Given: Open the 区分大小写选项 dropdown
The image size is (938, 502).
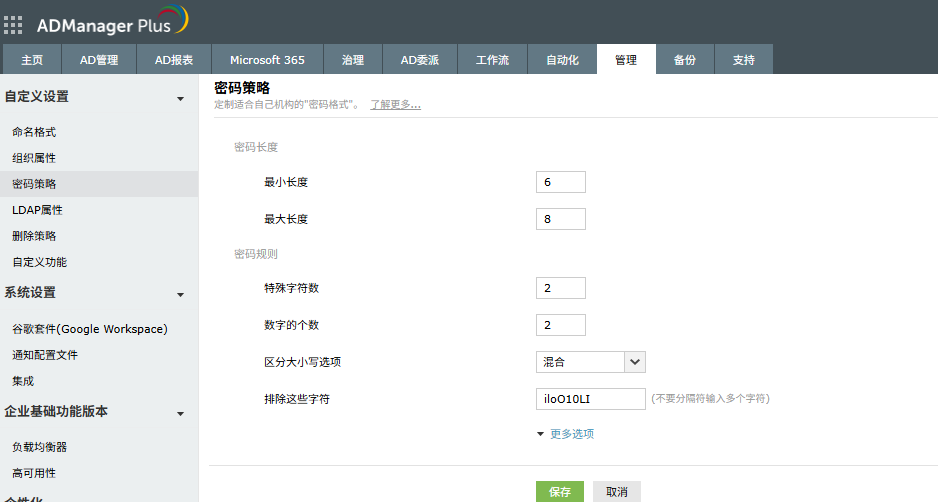Looking at the screenshot, I should click(x=590, y=362).
